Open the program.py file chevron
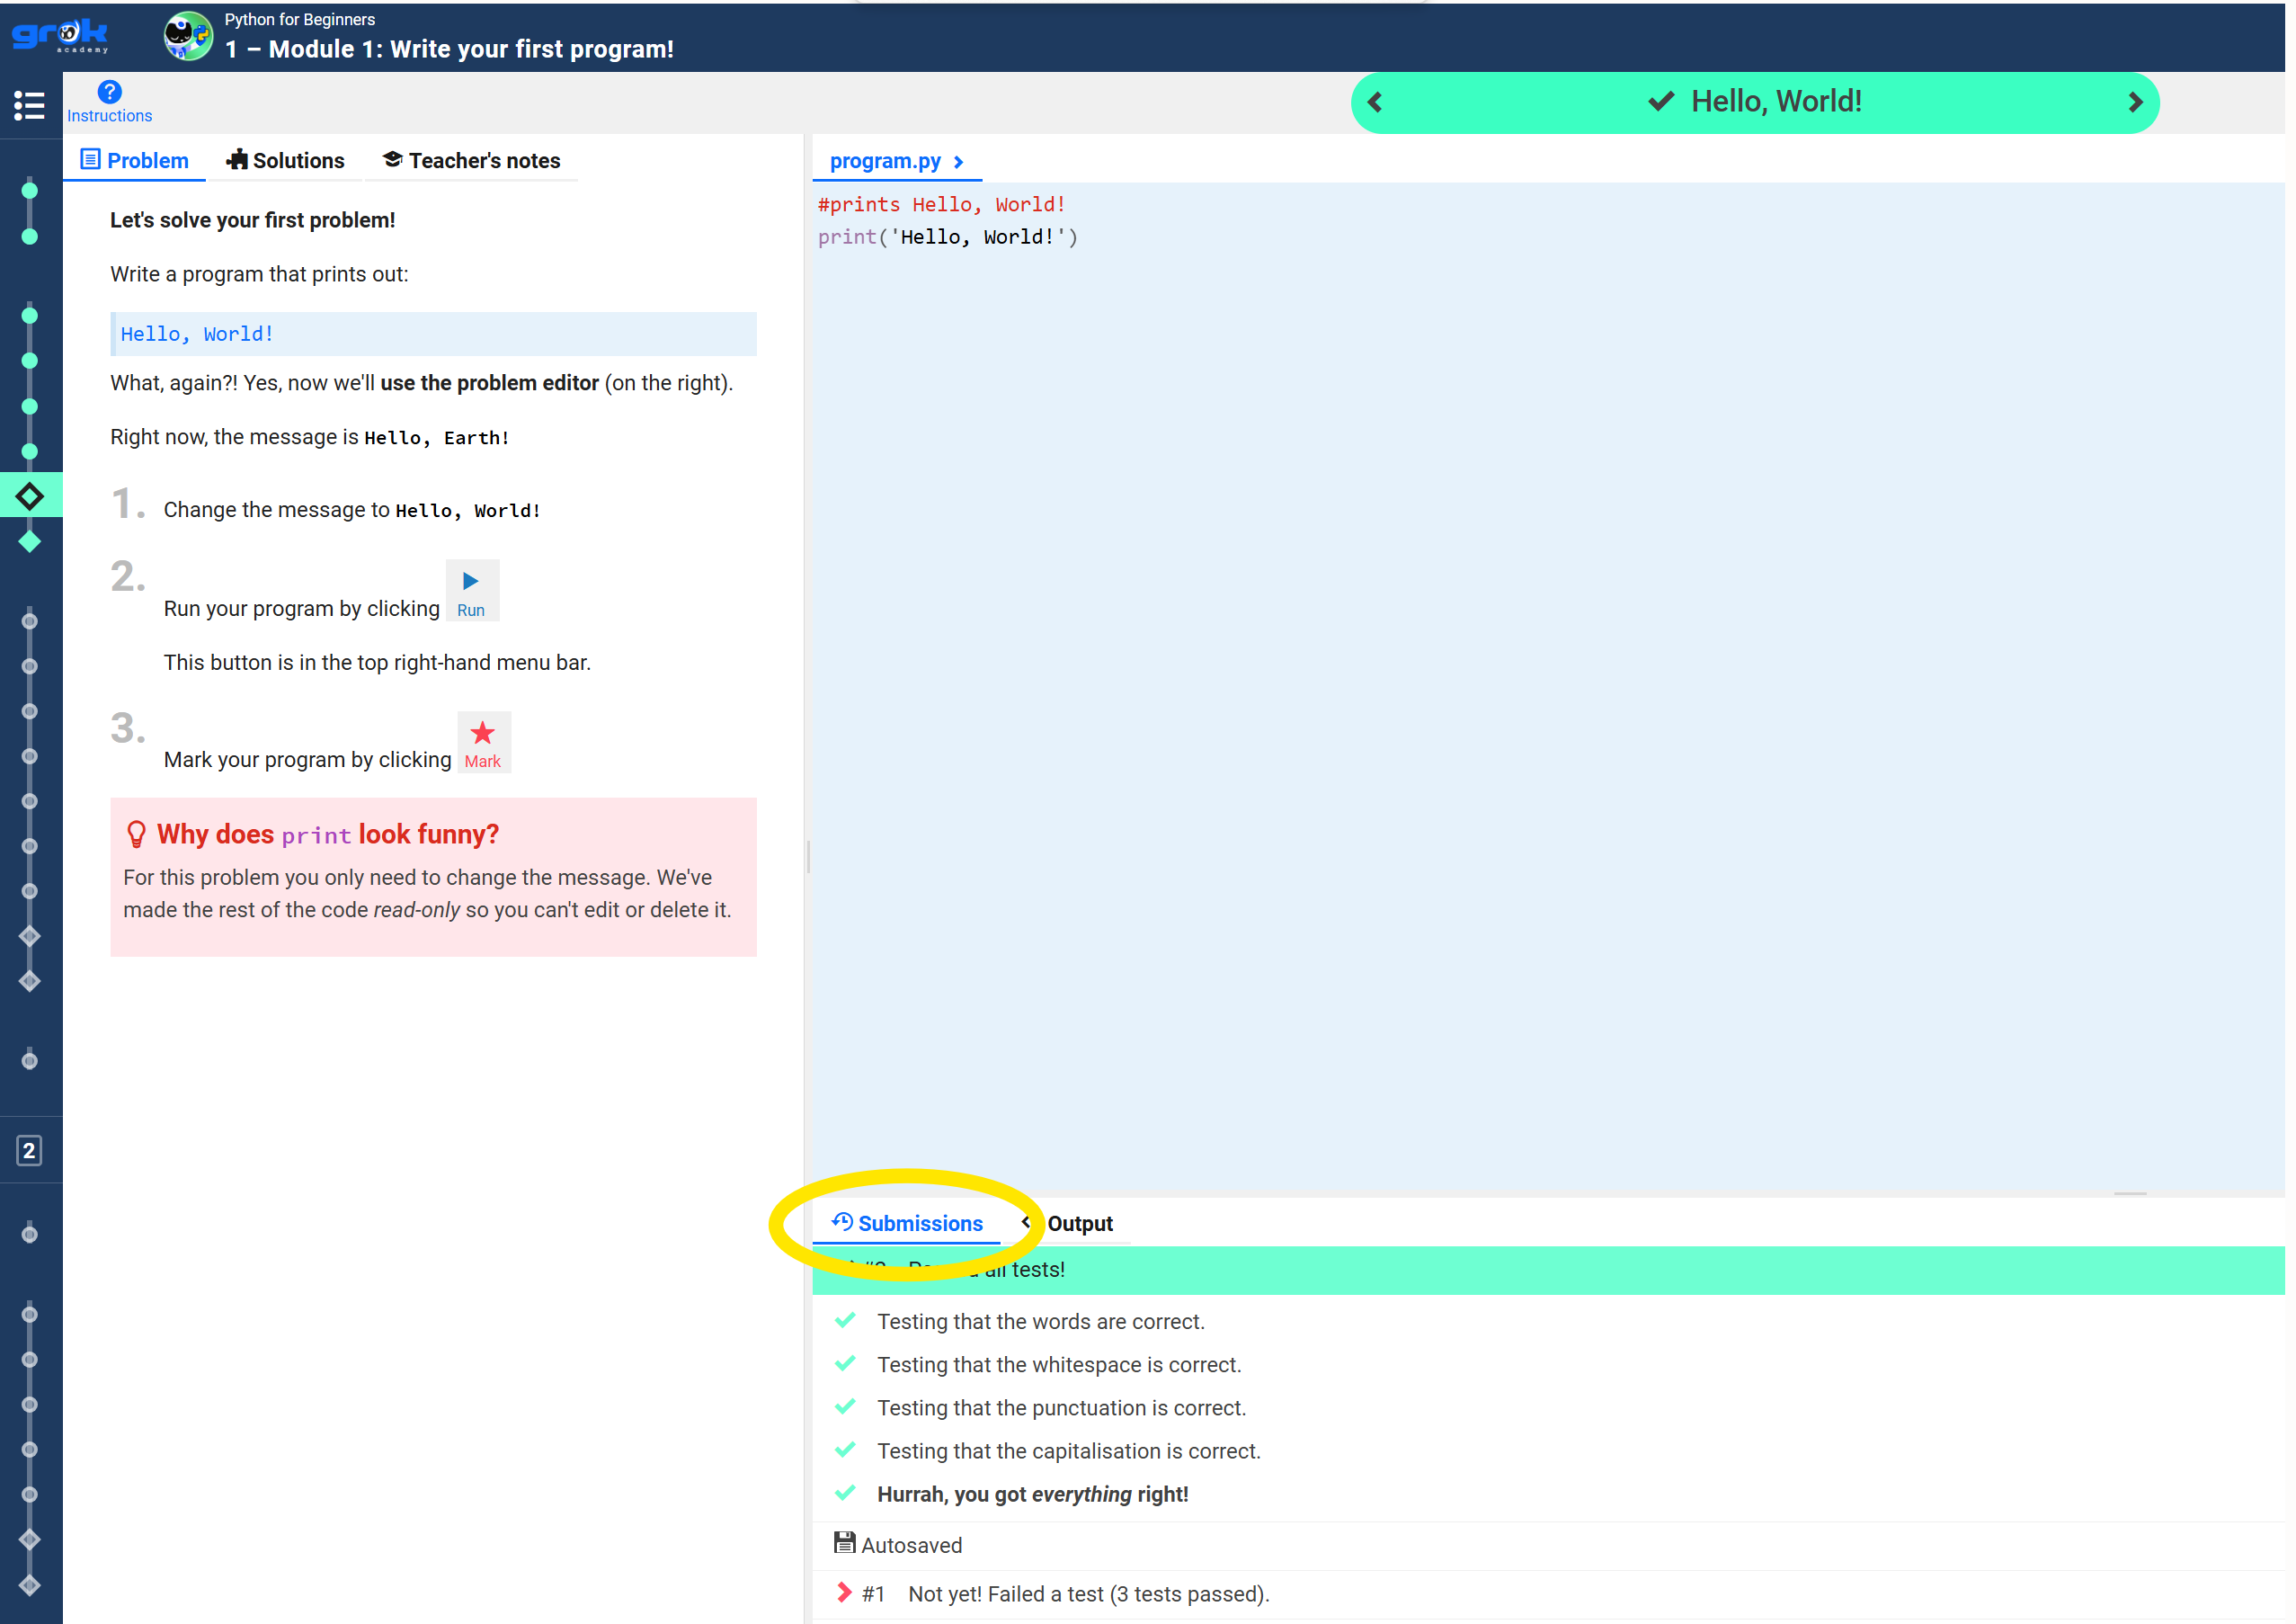Viewport: 2296px width, 1624px height. pyautogui.click(x=959, y=162)
